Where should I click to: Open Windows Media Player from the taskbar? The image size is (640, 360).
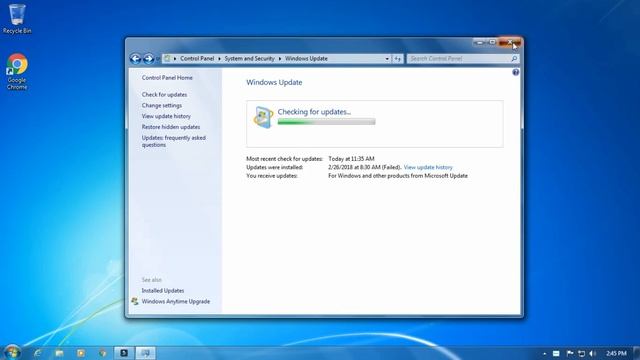click(x=81, y=353)
